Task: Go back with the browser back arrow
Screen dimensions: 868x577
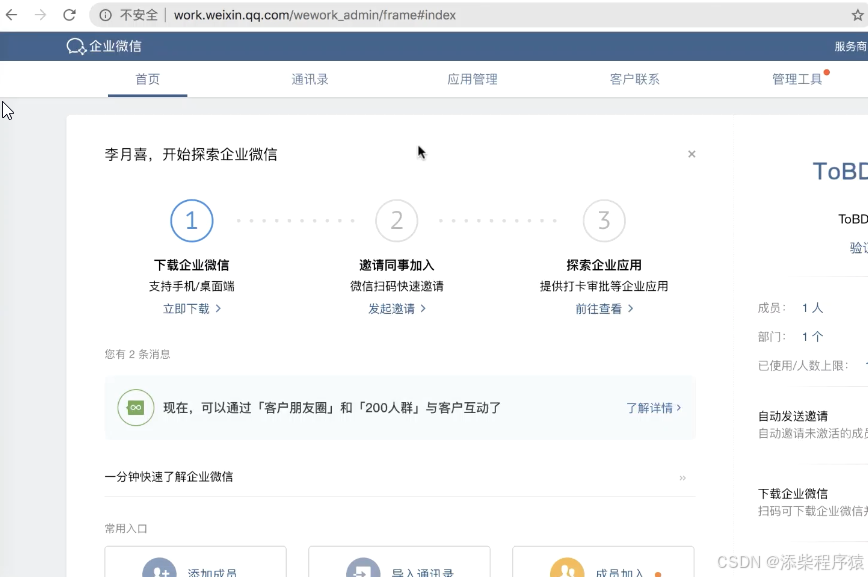Action: [x=12, y=15]
